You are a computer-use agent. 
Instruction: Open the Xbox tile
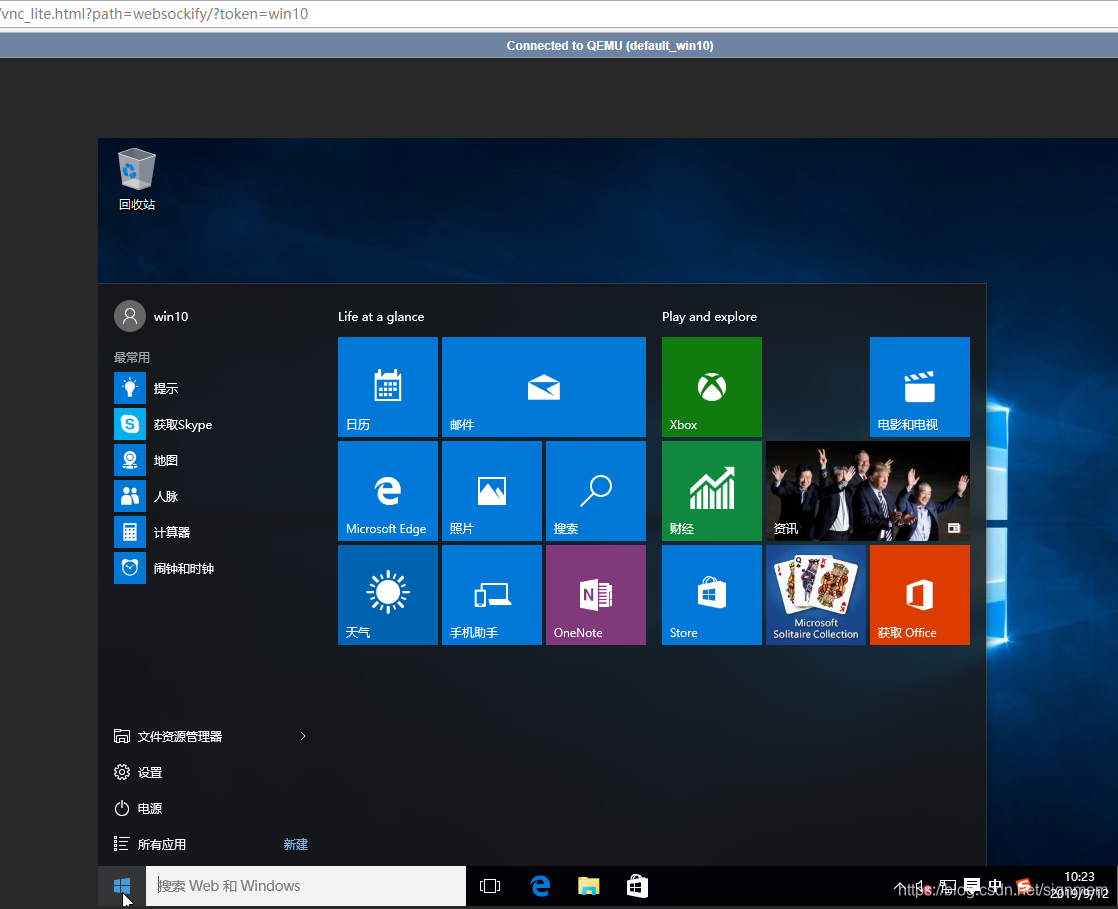[x=712, y=387]
